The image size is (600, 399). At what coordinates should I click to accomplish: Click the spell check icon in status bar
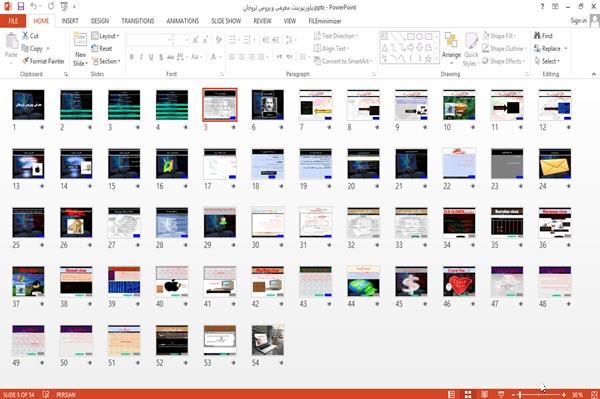tap(46, 394)
